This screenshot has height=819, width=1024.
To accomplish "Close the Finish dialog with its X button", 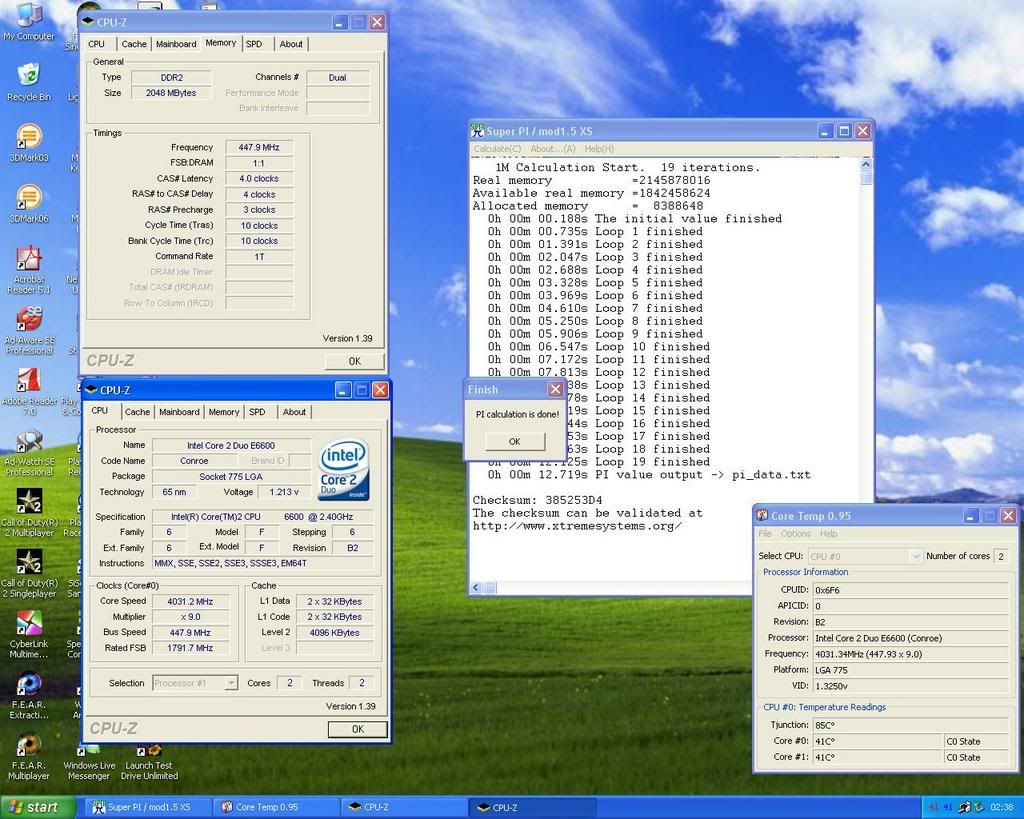I will pos(555,389).
